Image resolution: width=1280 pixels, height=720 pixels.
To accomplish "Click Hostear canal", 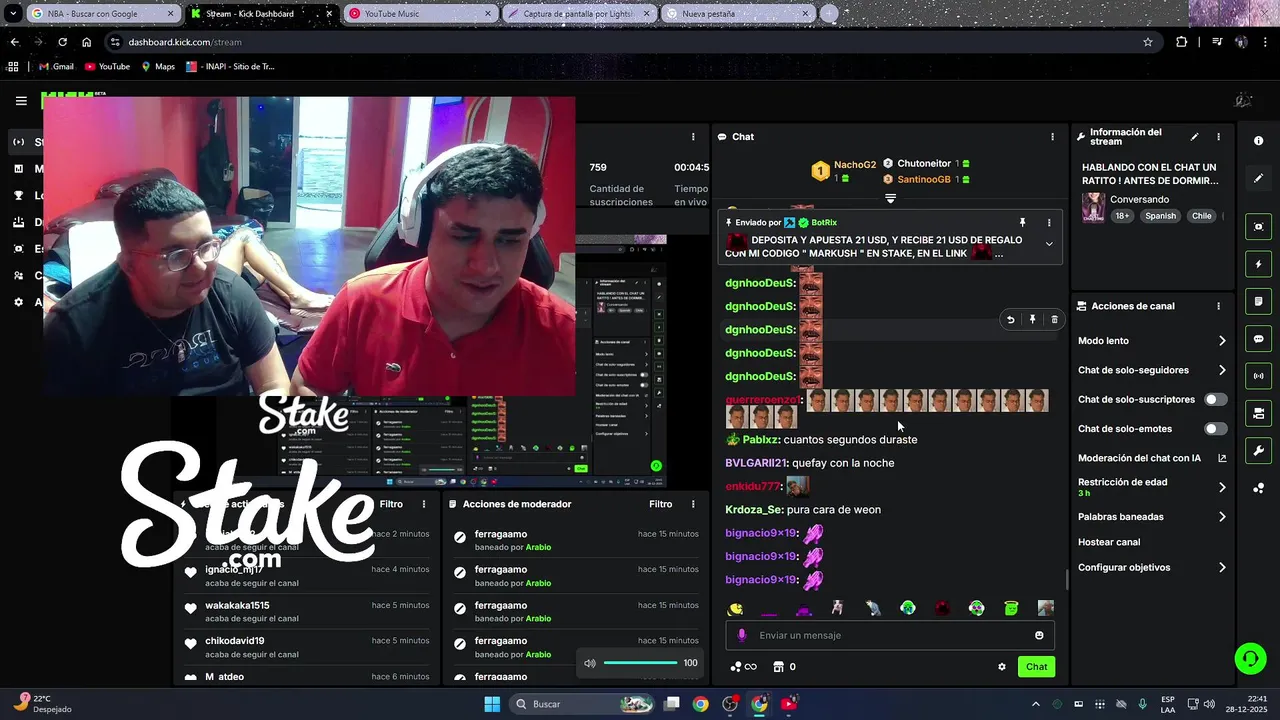I will coord(1109,542).
